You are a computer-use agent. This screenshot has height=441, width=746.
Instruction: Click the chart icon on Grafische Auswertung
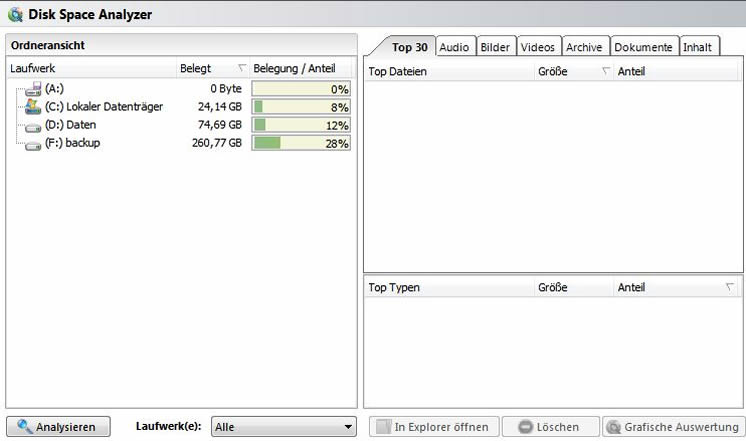pyautogui.click(x=614, y=427)
